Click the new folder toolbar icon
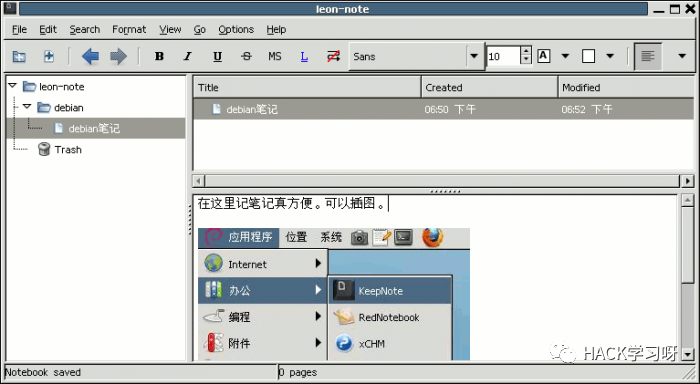This screenshot has width=700, height=384. click(19, 57)
